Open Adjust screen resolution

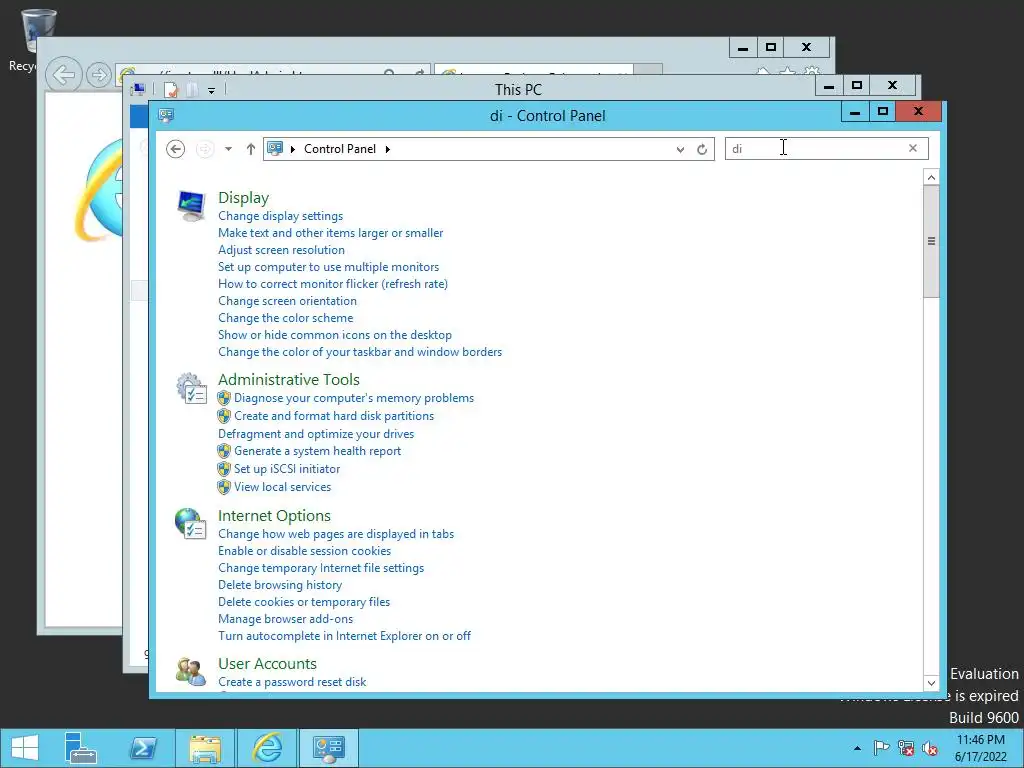tap(281, 250)
